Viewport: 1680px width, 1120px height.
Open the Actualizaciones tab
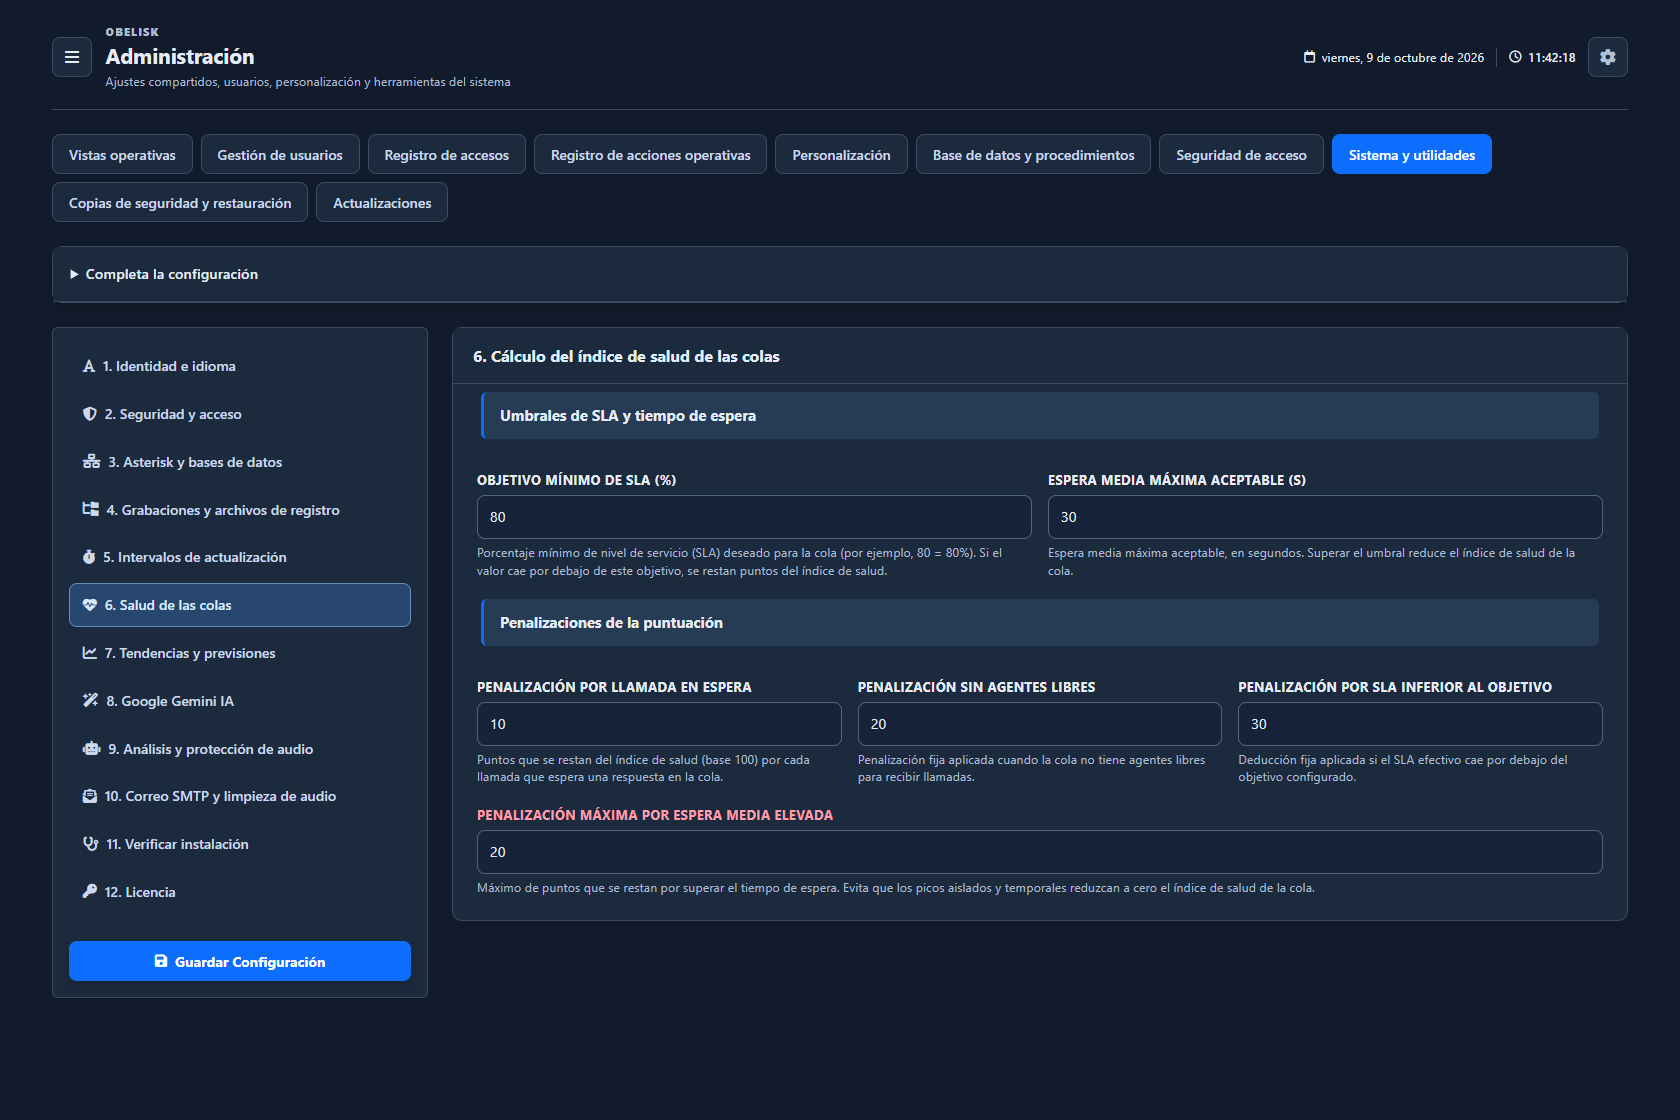pos(382,202)
